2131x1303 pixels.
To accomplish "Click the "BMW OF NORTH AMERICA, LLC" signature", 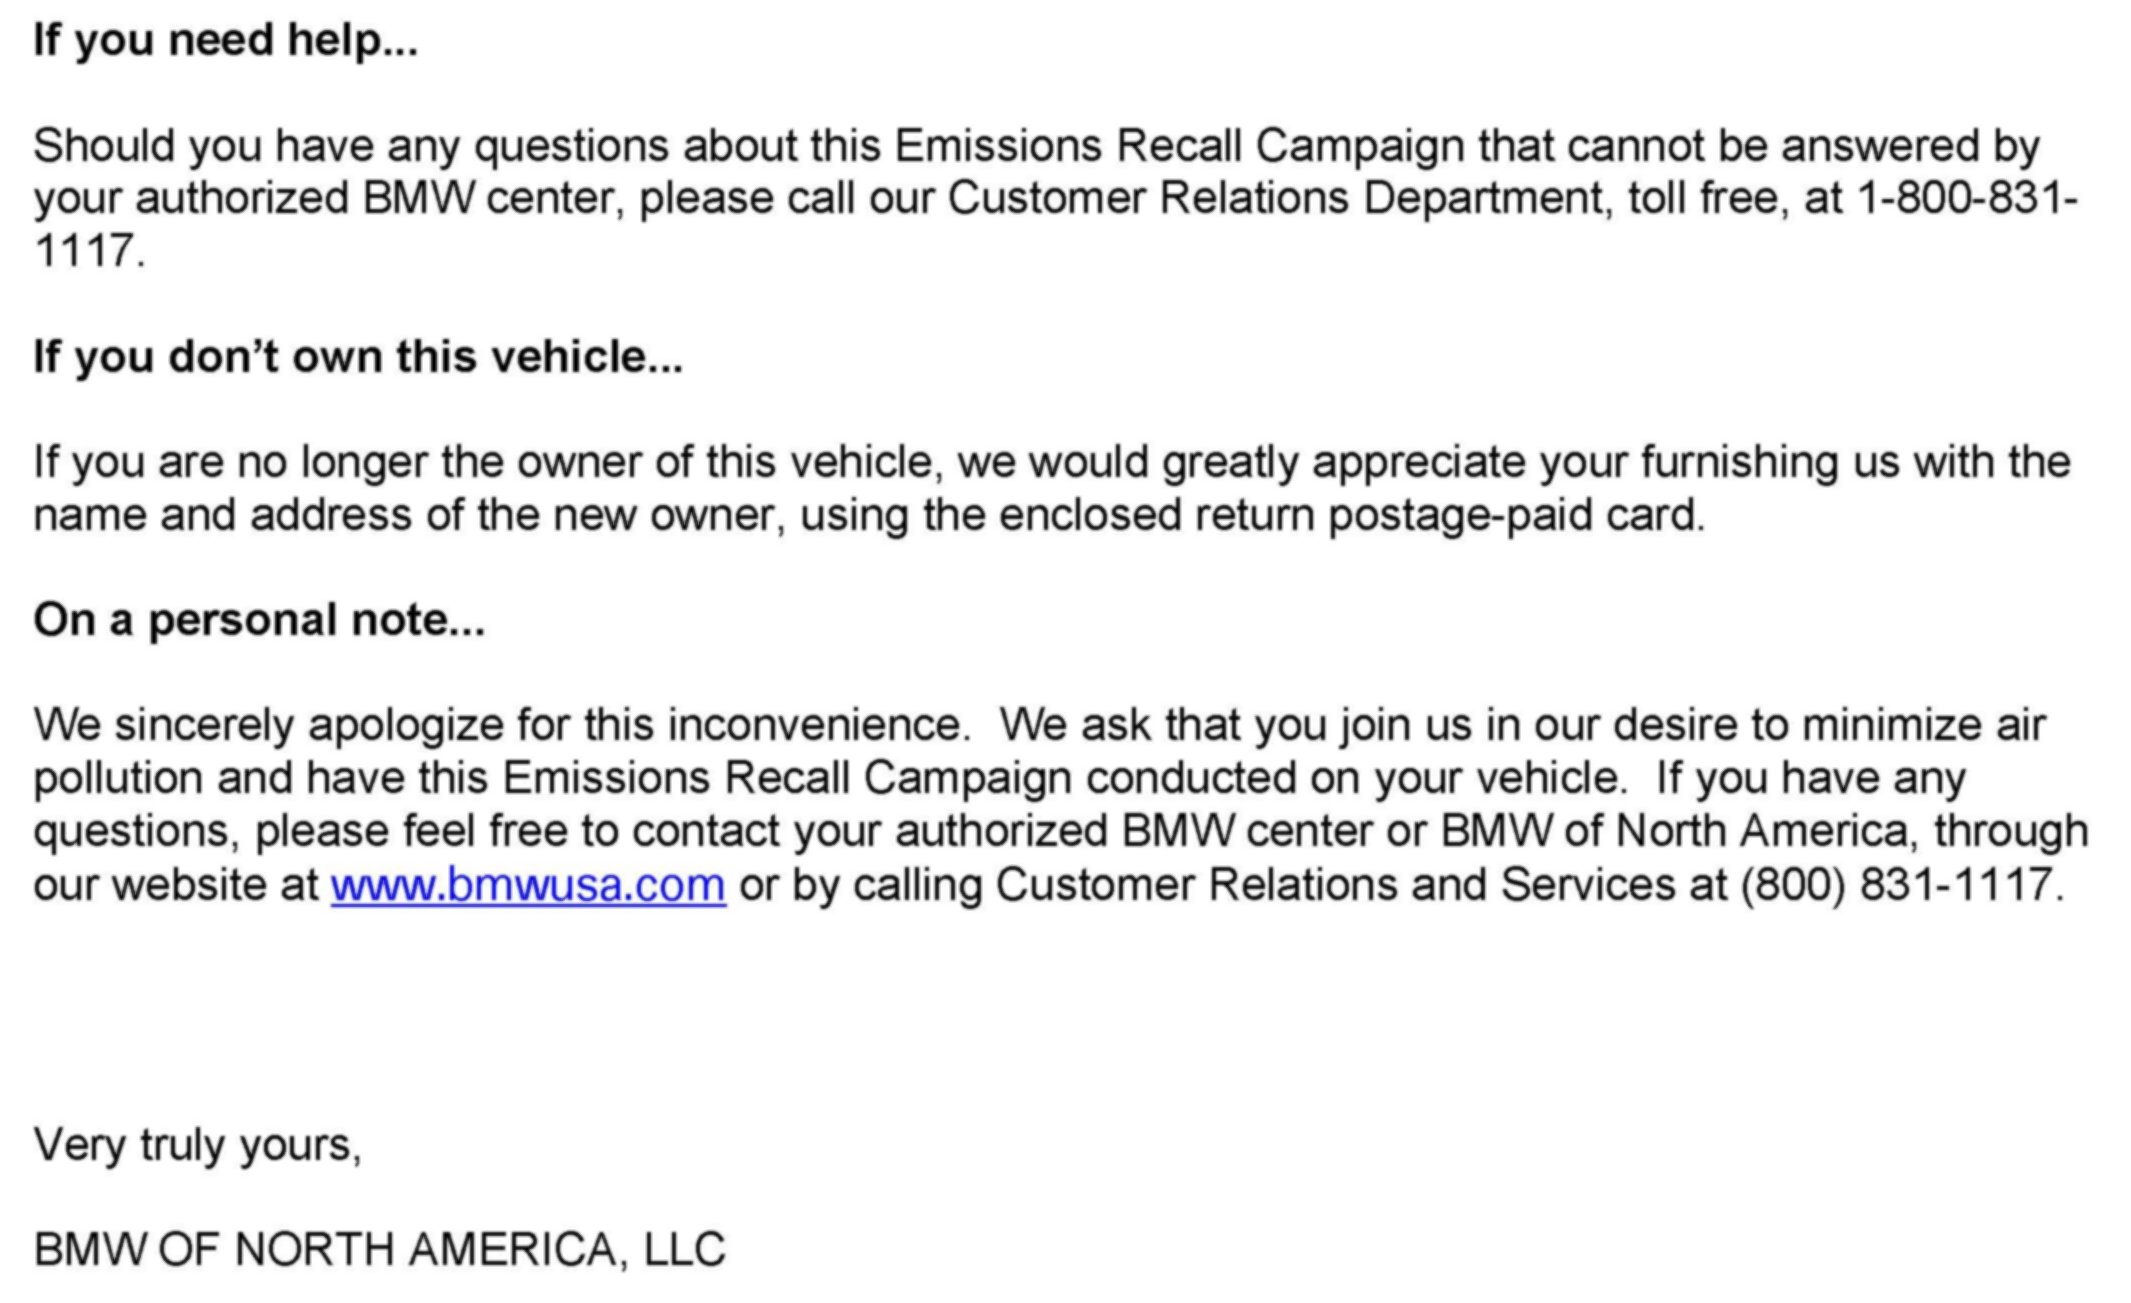I will coord(379,1250).
